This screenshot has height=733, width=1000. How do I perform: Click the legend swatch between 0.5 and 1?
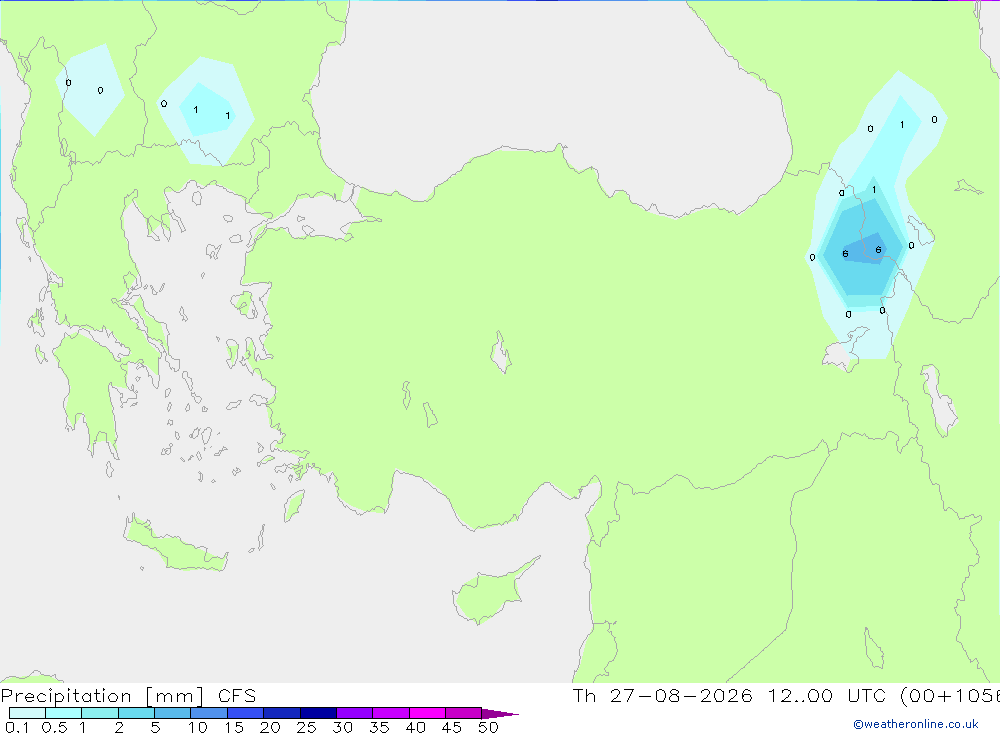(64, 713)
